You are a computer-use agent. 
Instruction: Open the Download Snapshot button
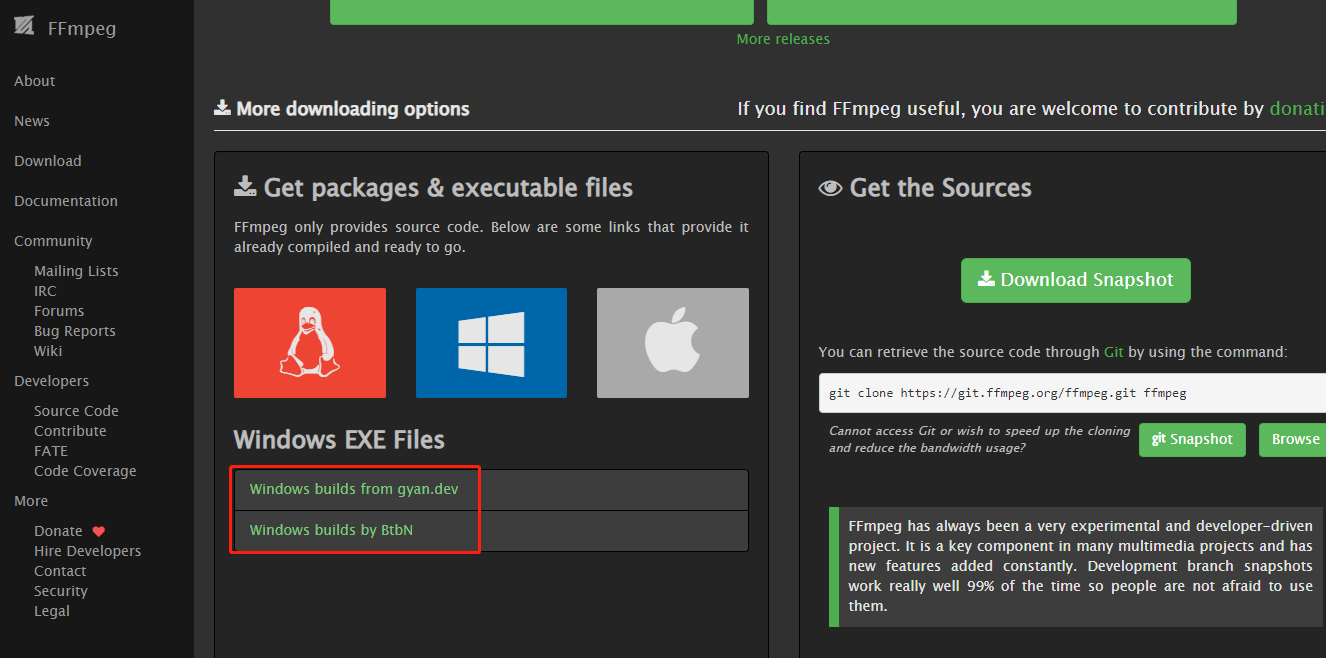tap(1075, 280)
